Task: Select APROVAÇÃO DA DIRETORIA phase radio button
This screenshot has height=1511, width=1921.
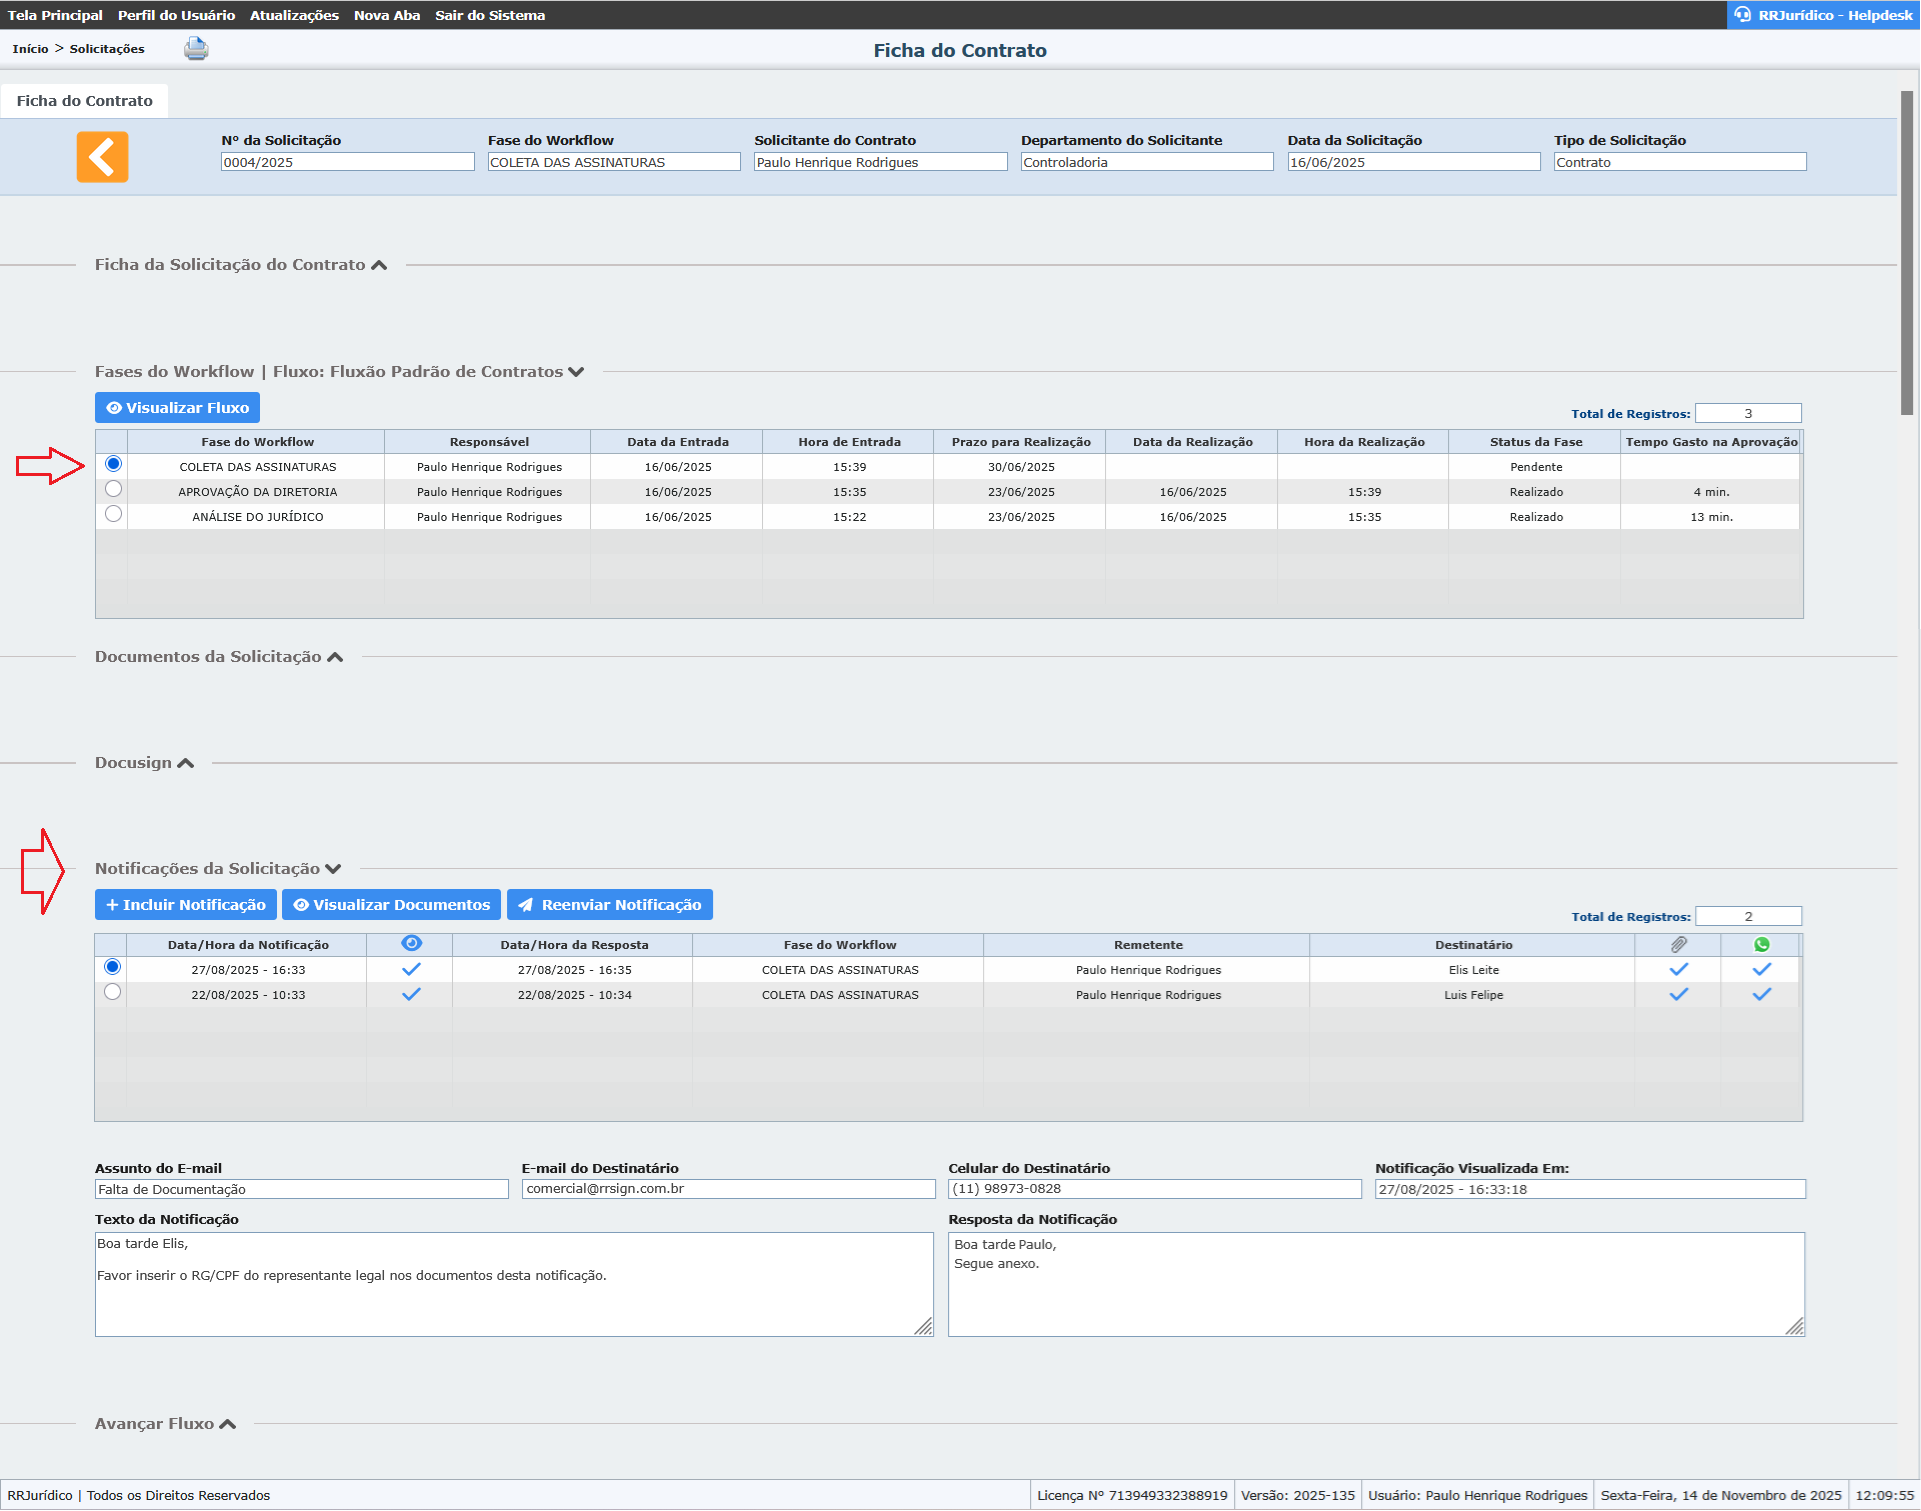Action: pos(113,489)
